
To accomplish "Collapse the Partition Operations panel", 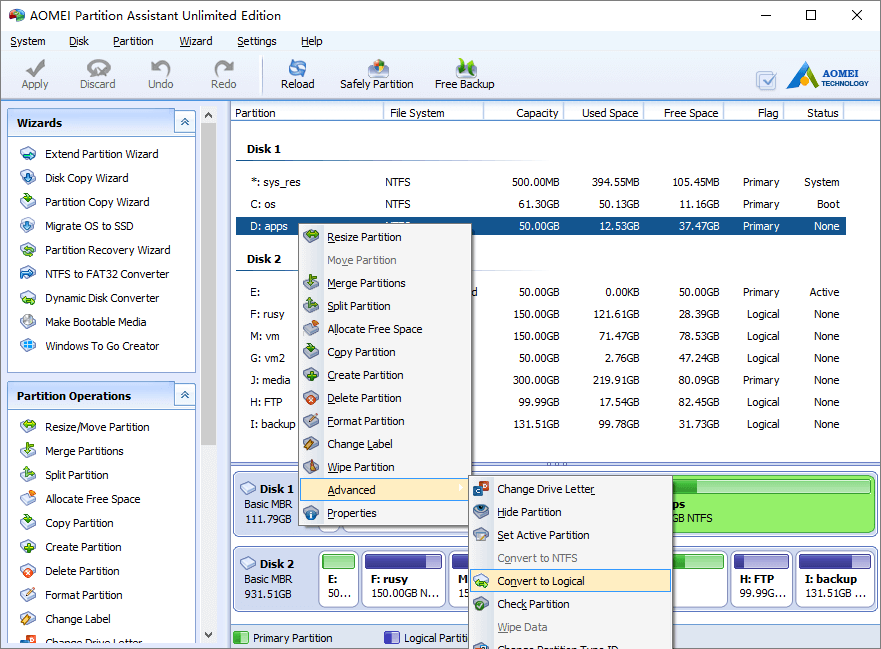I will coord(185,395).
